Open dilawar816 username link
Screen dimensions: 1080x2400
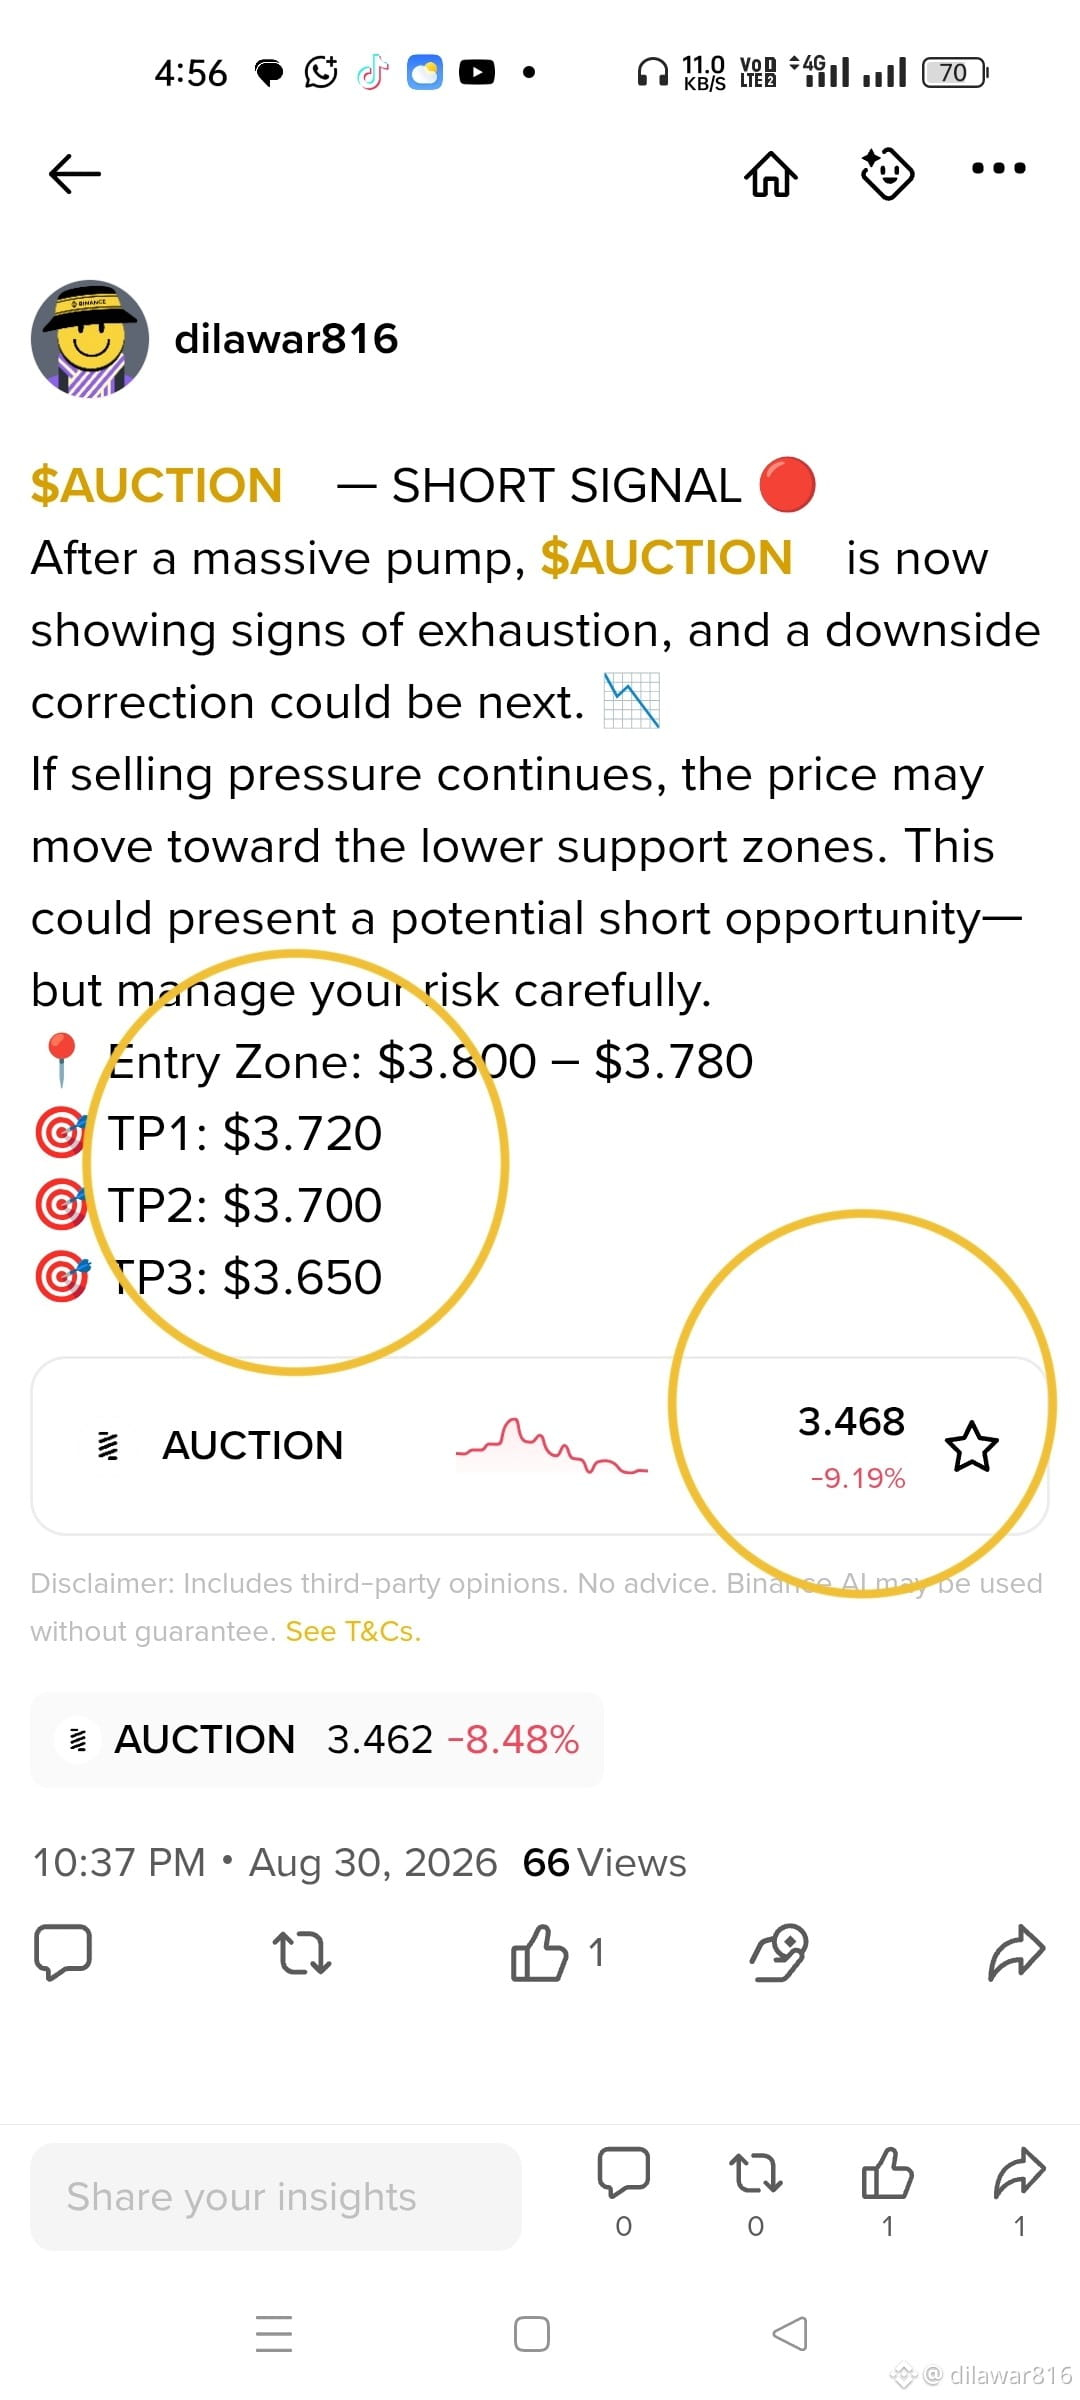(x=286, y=339)
